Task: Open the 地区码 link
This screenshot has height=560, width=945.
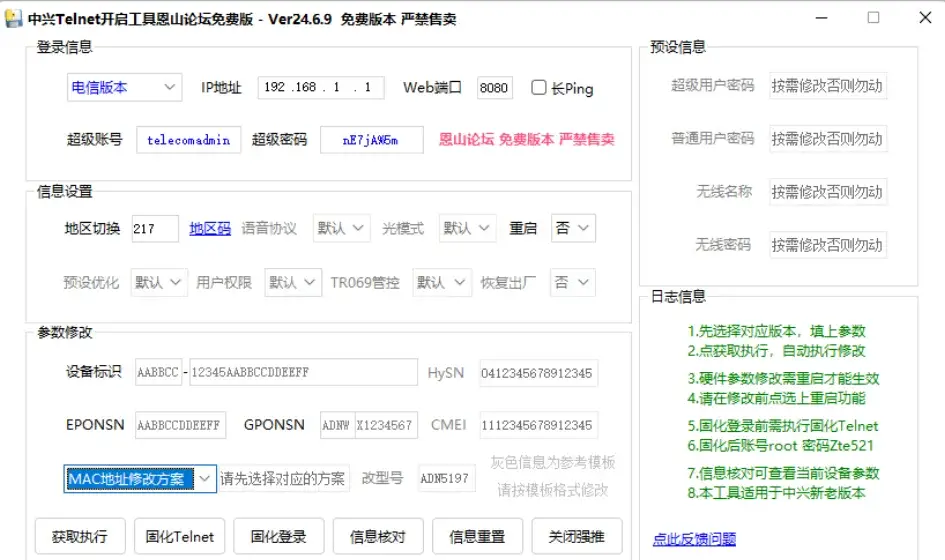Action: tap(210, 228)
